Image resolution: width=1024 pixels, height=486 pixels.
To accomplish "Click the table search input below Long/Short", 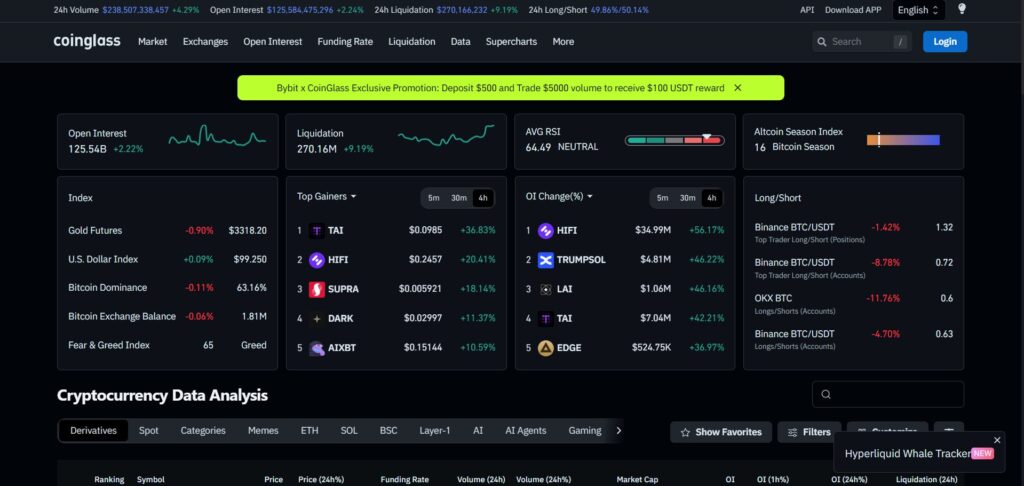I will 888,395.
